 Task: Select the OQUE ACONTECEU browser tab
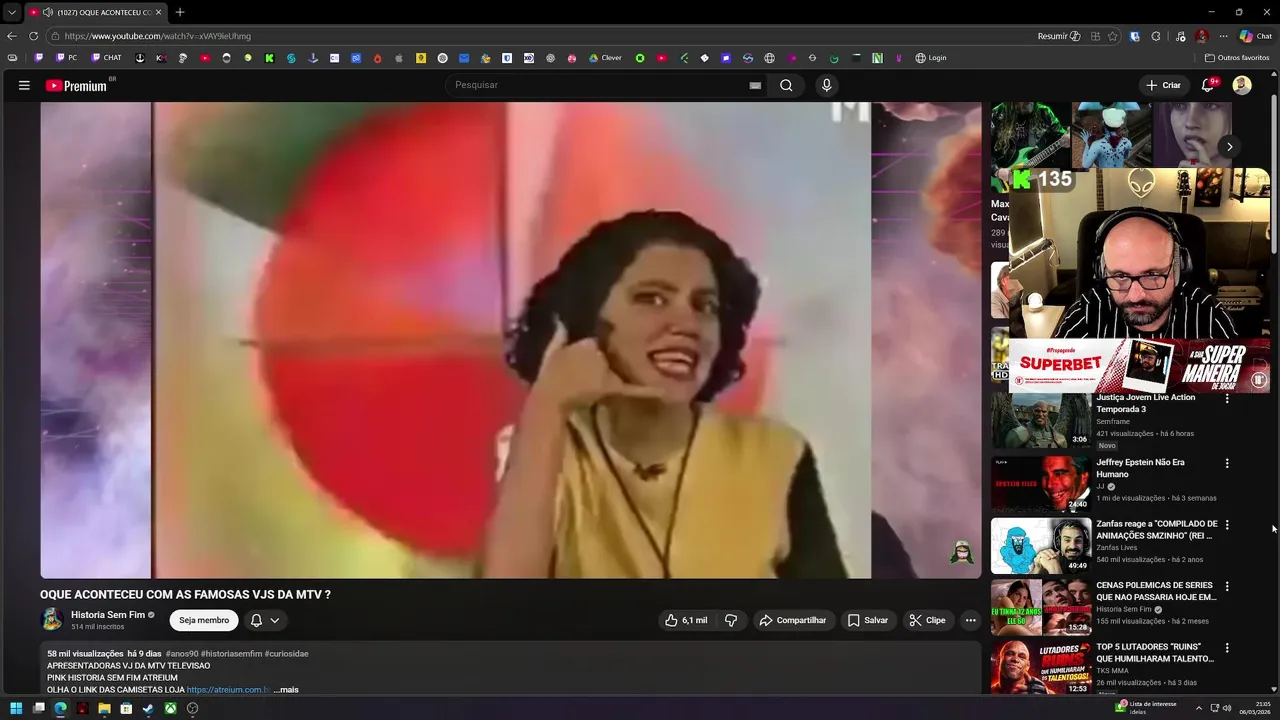coord(96,12)
